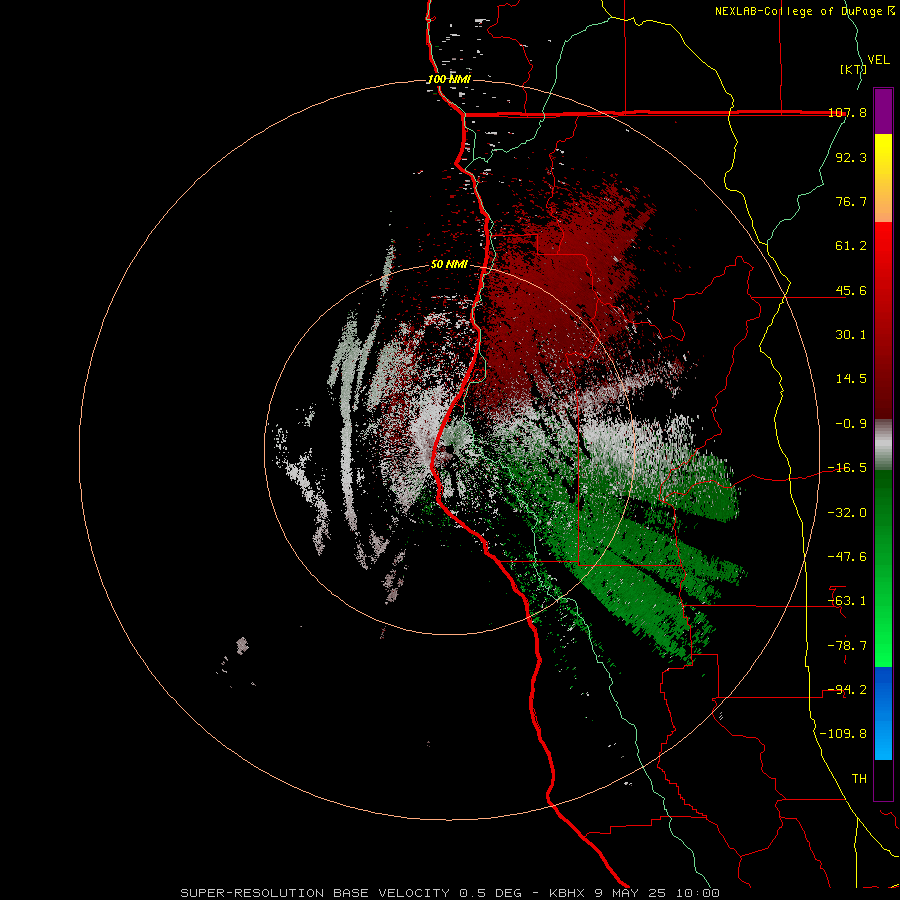Click the -16.5 scale value
Image resolution: width=900 pixels, height=900 pixels.
[x=848, y=468]
